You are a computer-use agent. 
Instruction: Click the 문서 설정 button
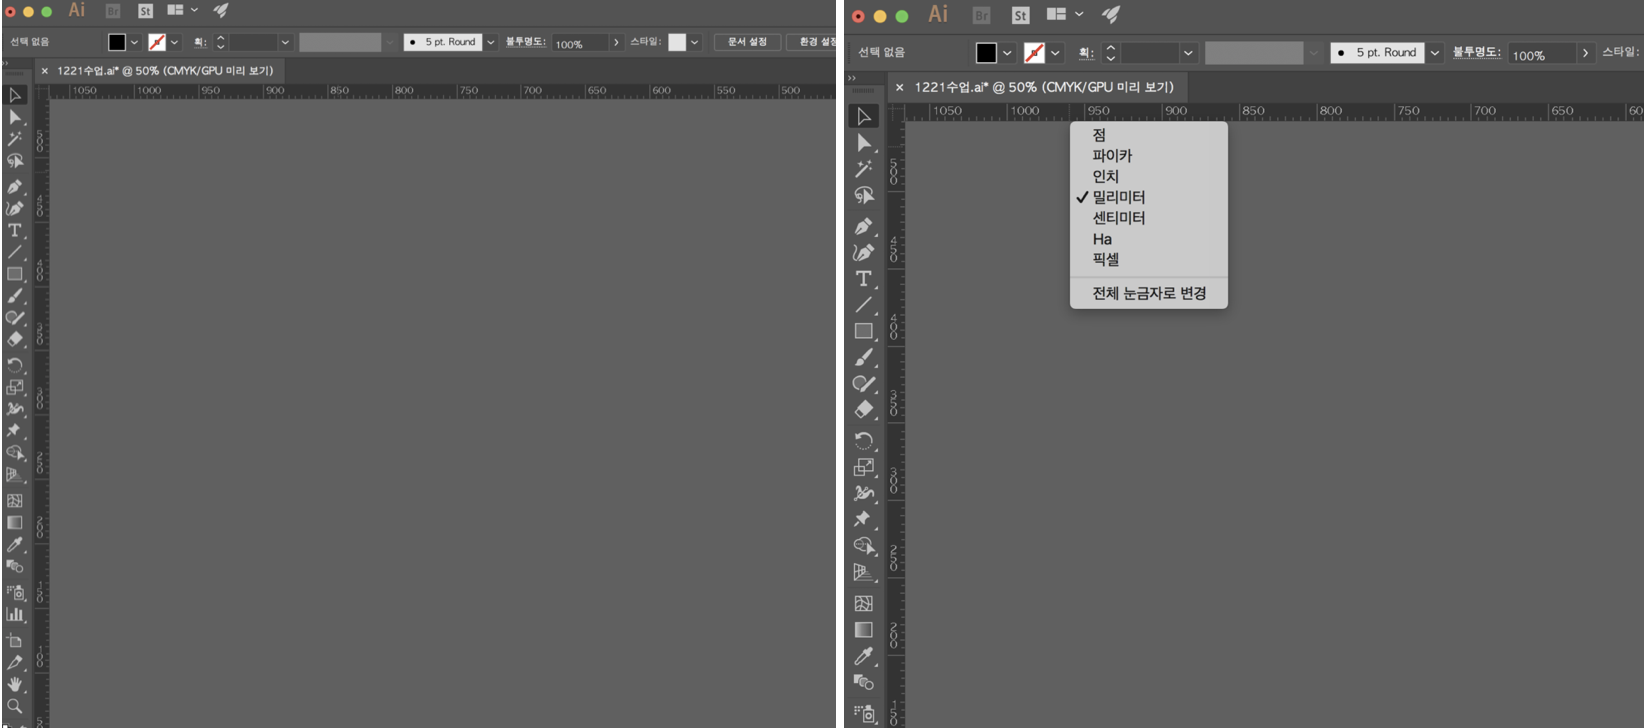(x=747, y=42)
